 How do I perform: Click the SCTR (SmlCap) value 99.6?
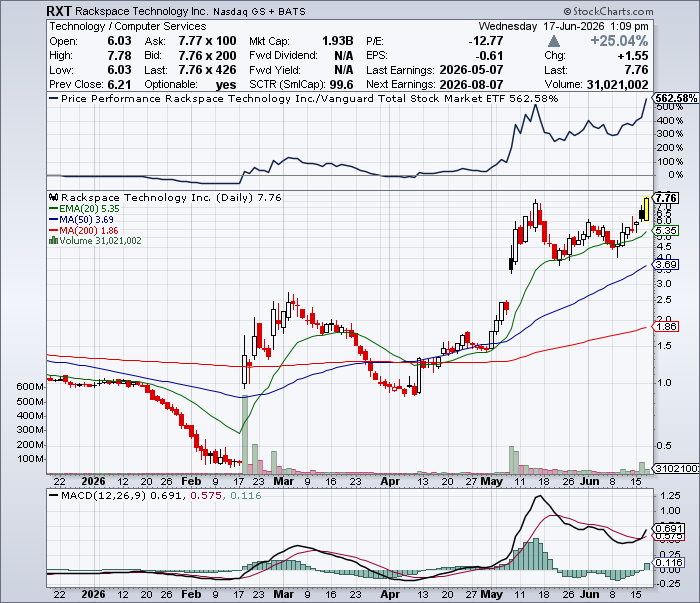[342, 84]
